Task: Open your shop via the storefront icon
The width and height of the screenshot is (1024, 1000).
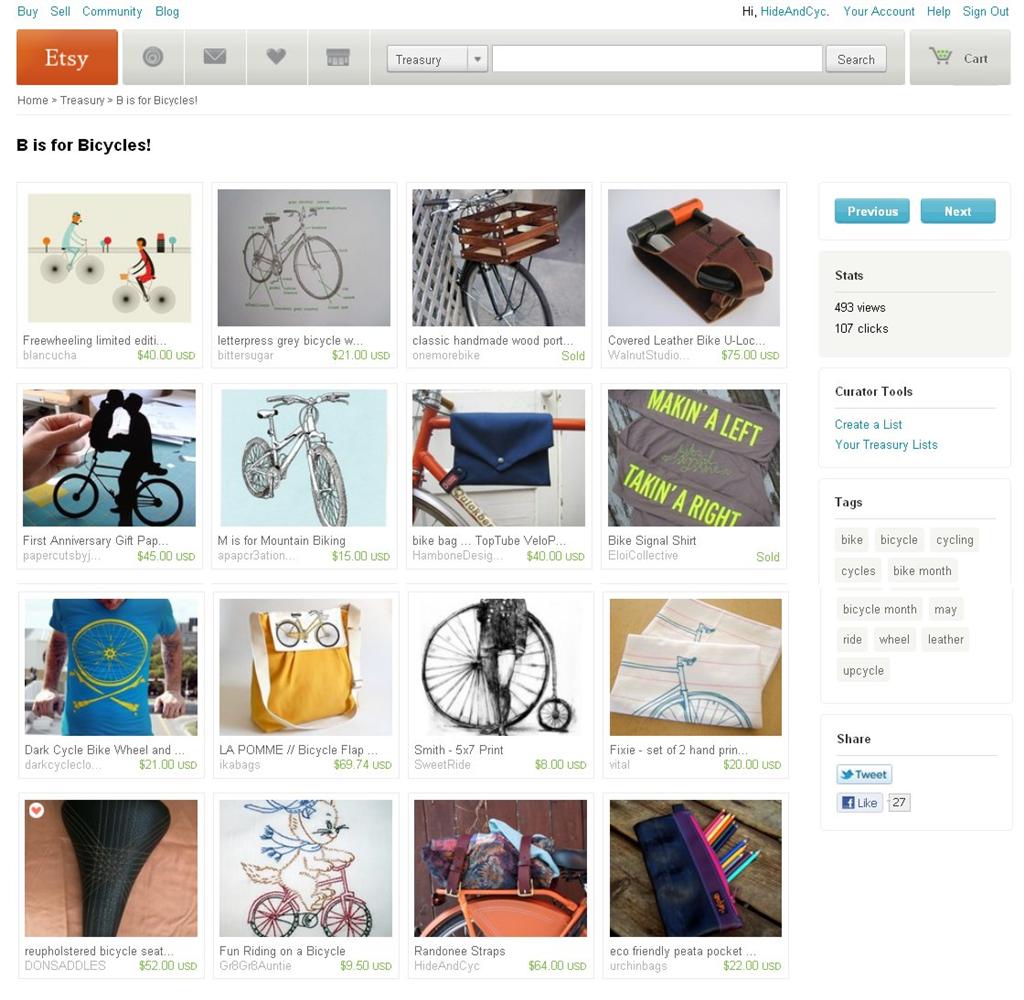Action: (x=338, y=57)
